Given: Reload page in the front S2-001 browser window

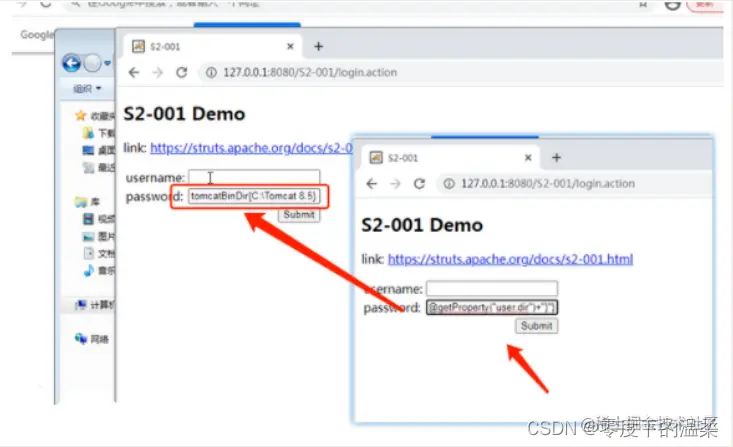Looking at the screenshot, I should 419,184.
